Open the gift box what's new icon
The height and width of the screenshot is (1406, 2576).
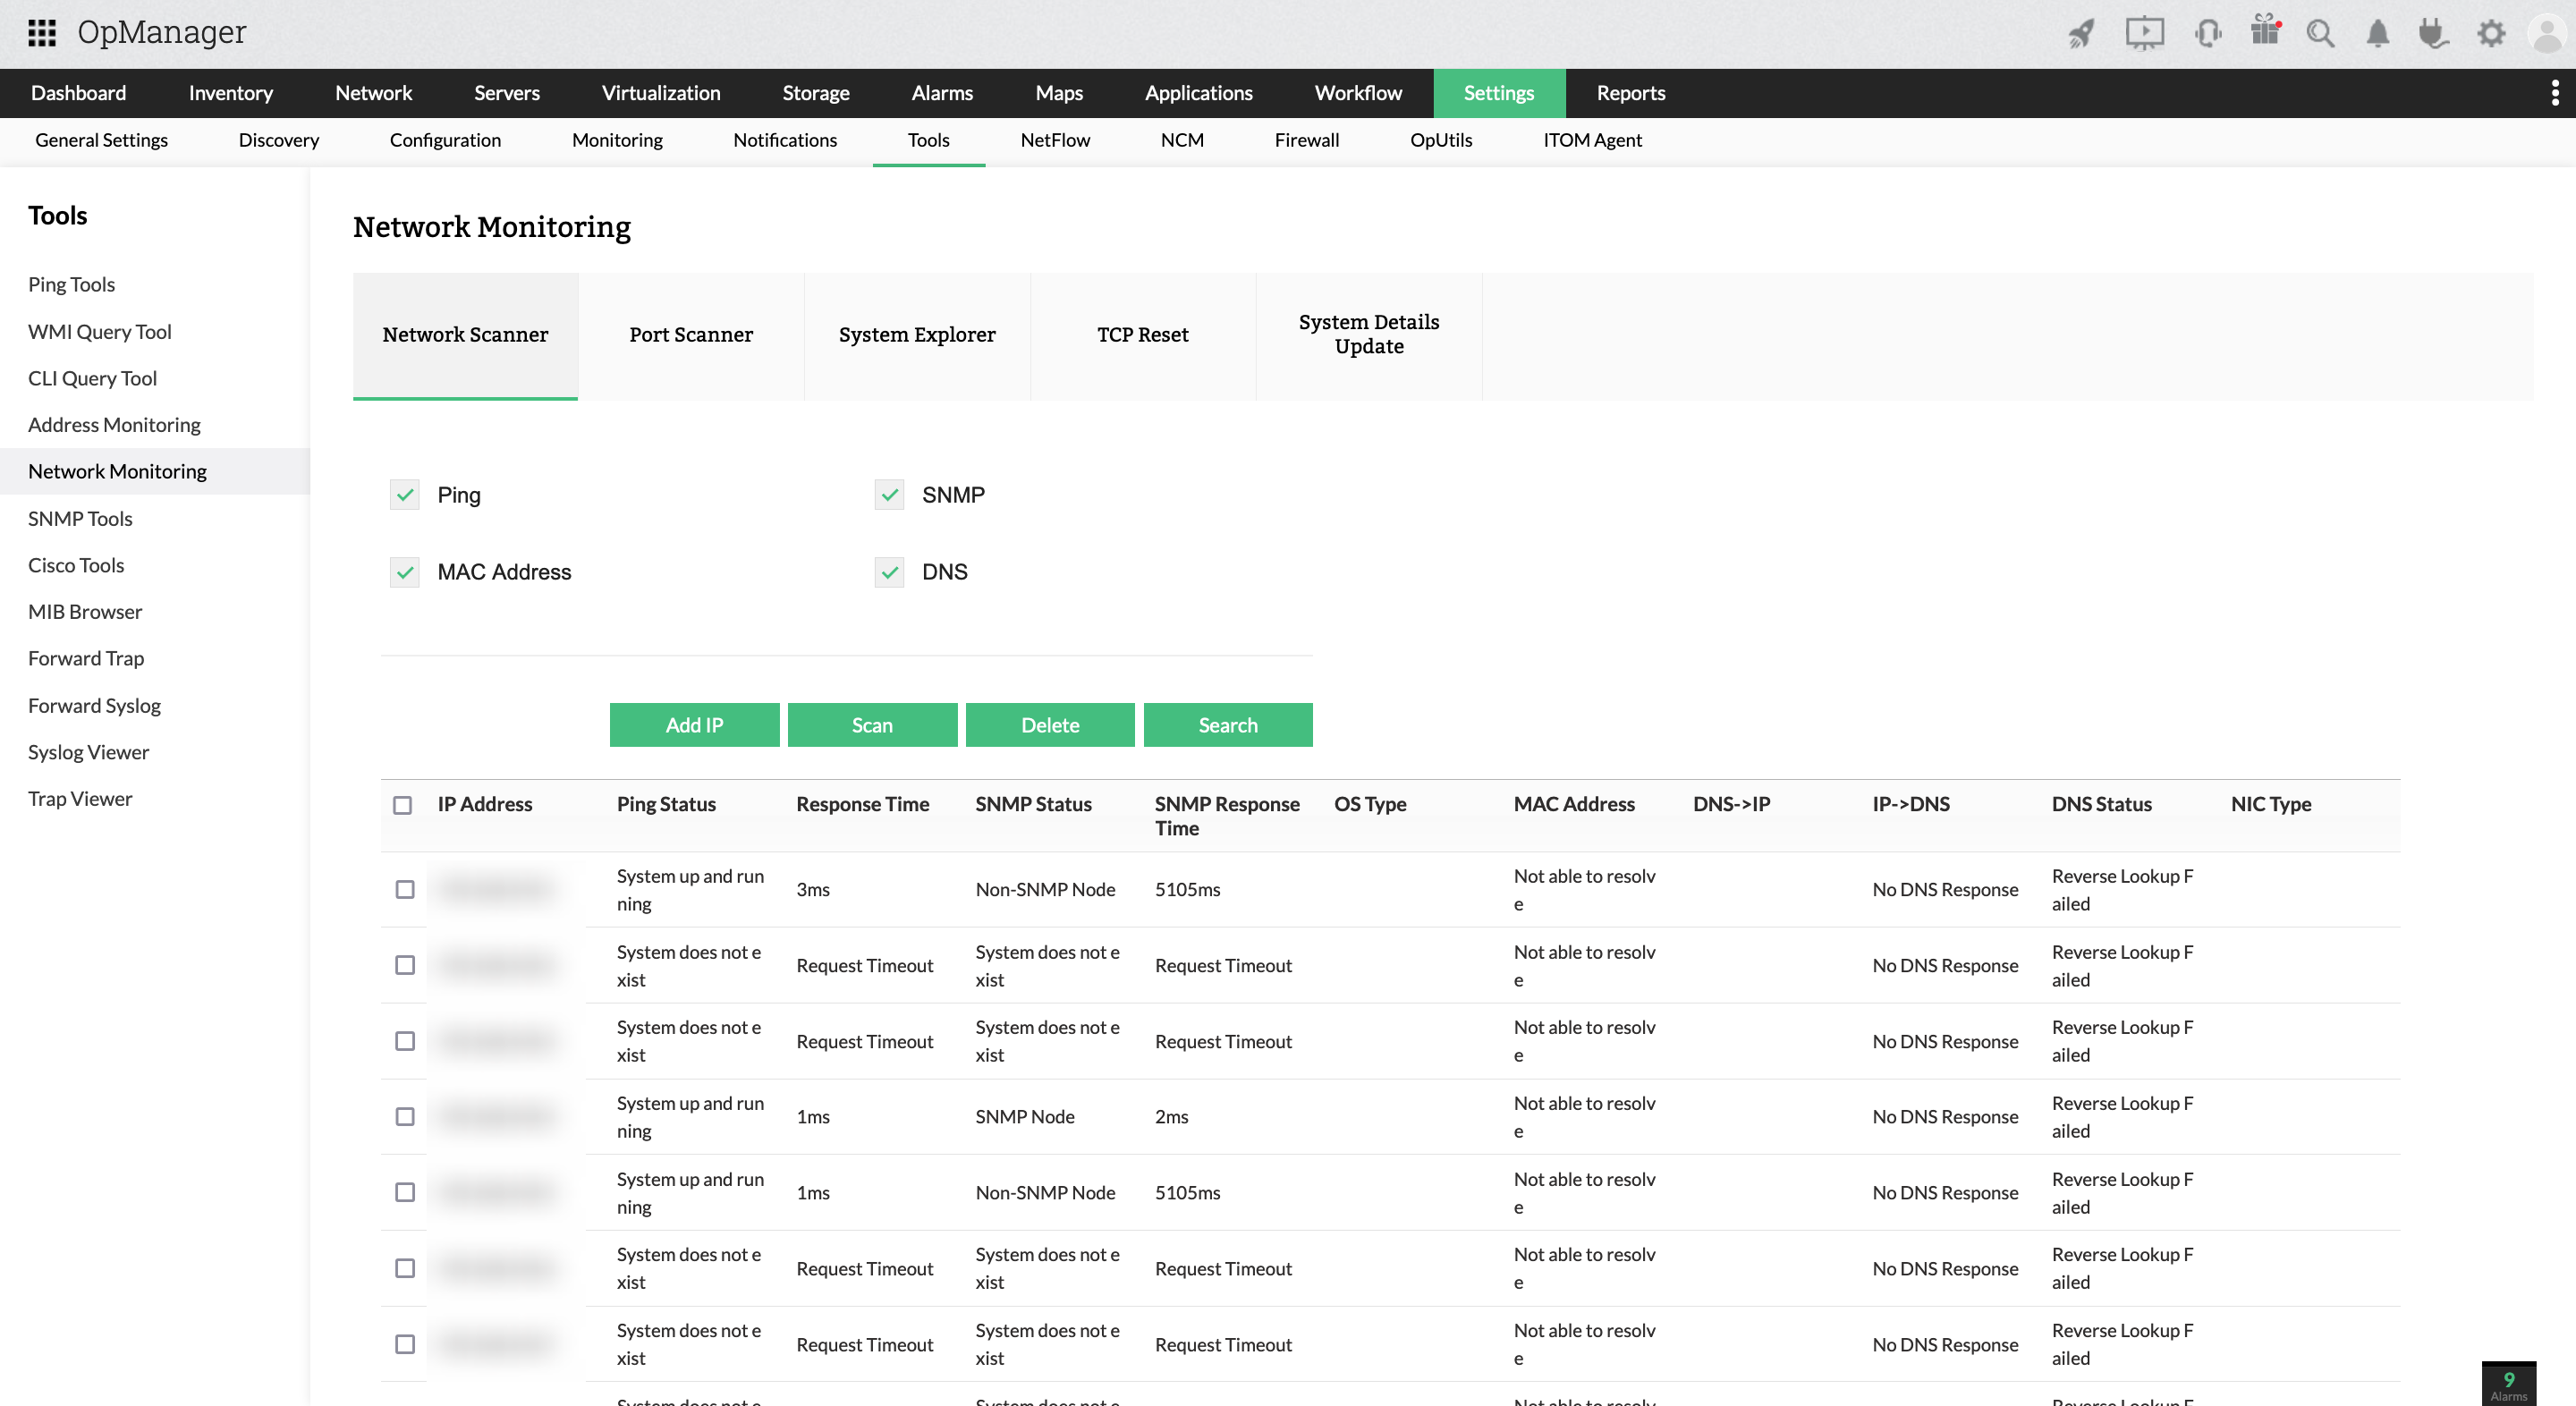click(x=2265, y=31)
